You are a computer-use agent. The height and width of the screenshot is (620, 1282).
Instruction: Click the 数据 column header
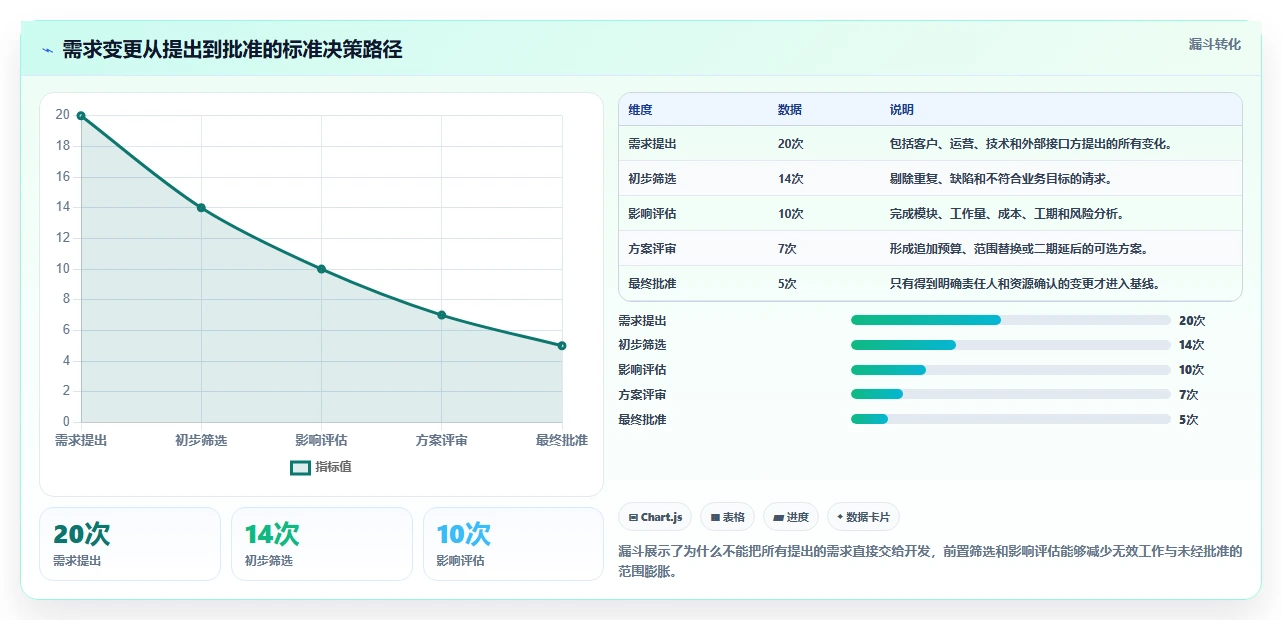(x=790, y=110)
